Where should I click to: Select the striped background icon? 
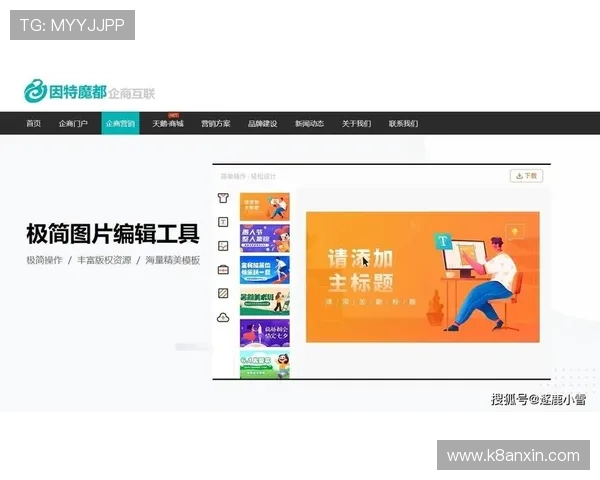(x=223, y=293)
